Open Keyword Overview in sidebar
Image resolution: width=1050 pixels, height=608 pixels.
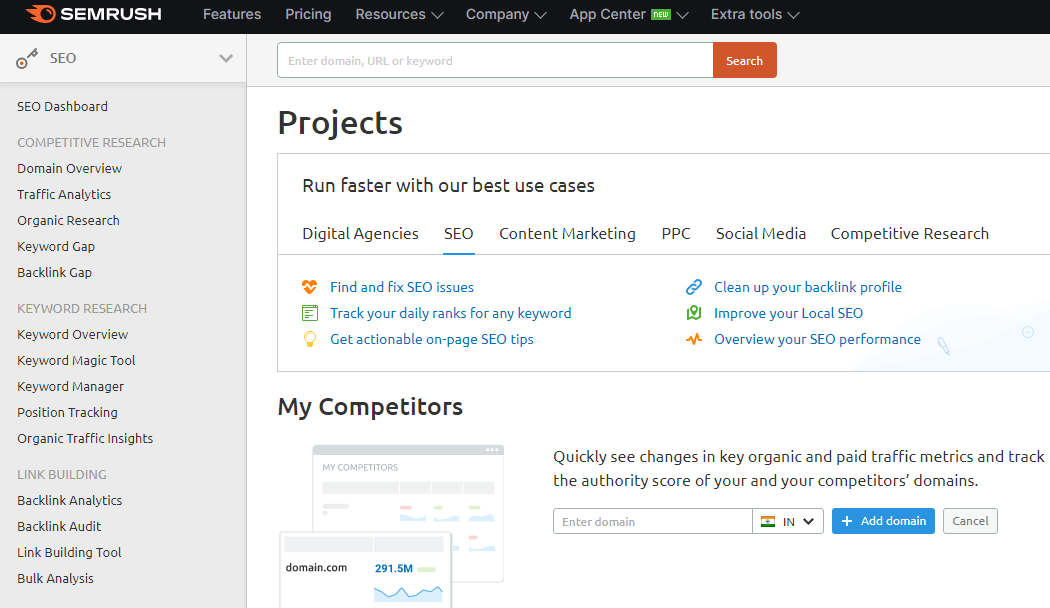pyautogui.click(x=72, y=335)
